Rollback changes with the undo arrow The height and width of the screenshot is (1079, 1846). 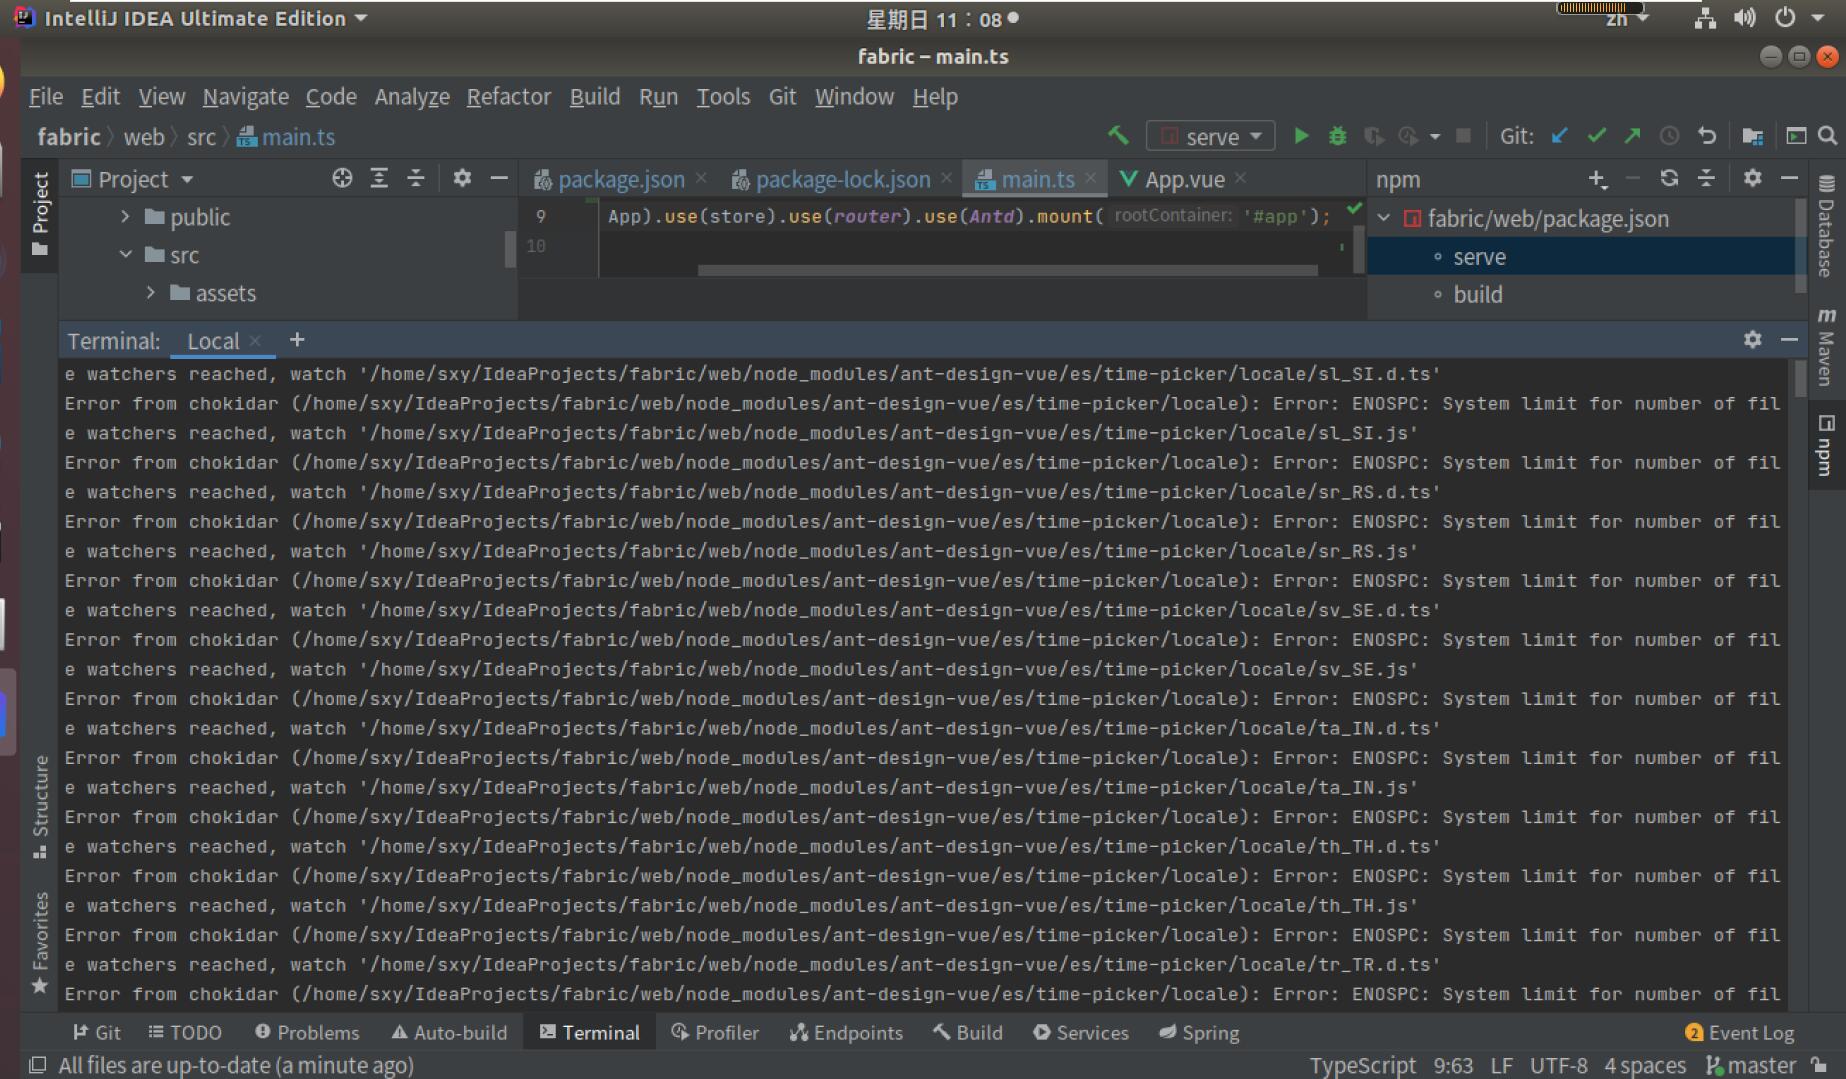click(x=1707, y=136)
